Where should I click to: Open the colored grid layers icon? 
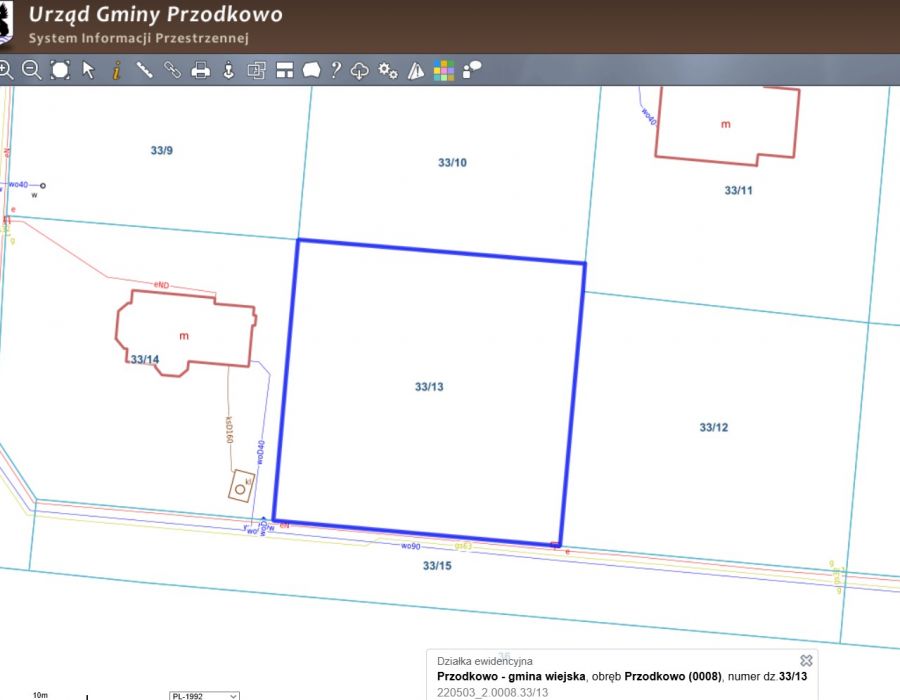pyautogui.click(x=444, y=70)
